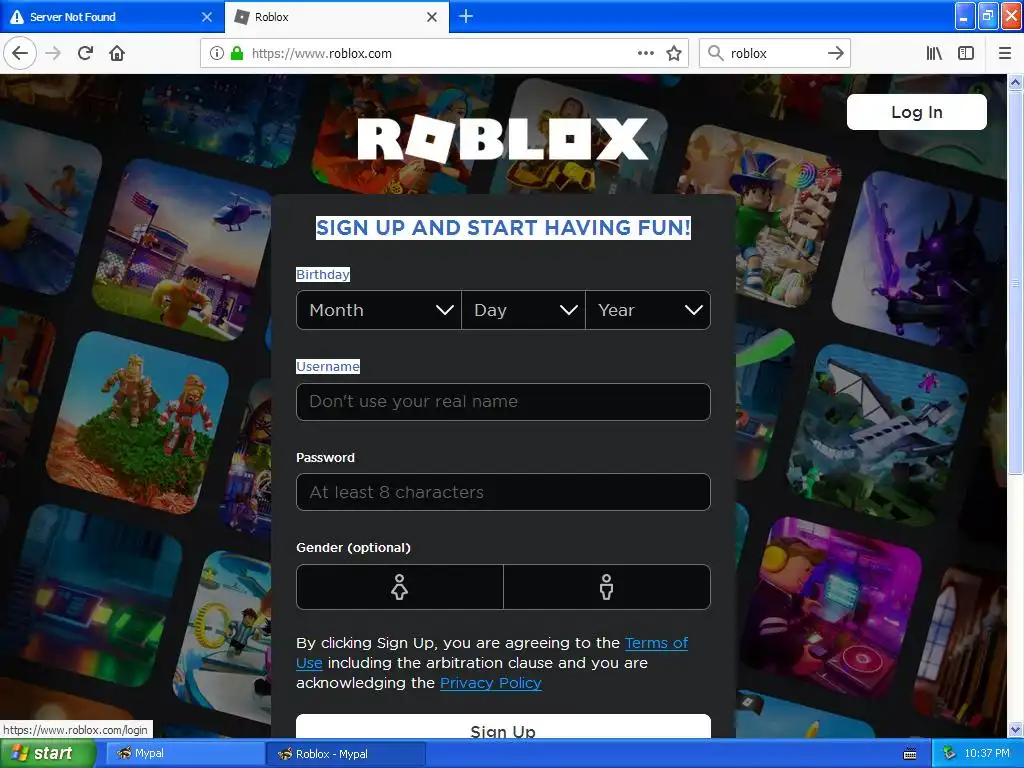Click the 10:37 PM clock
The width and height of the screenshot is (1024, 768).
coord(987,754)
